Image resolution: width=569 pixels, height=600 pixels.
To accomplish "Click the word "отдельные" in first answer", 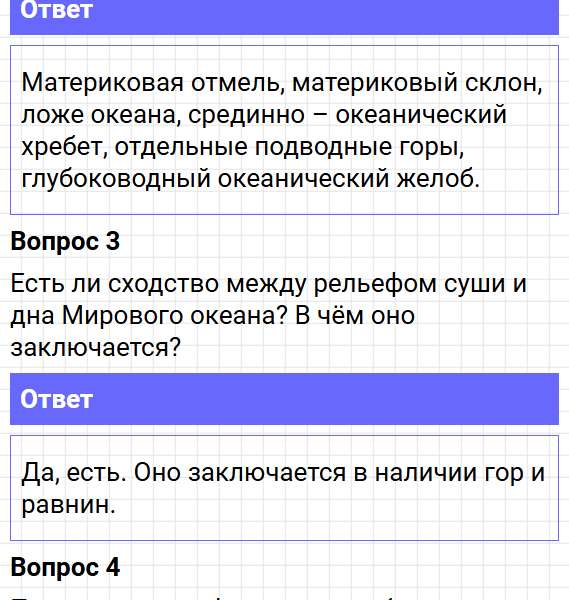I will pyautogui.click(x=181, y=147).
